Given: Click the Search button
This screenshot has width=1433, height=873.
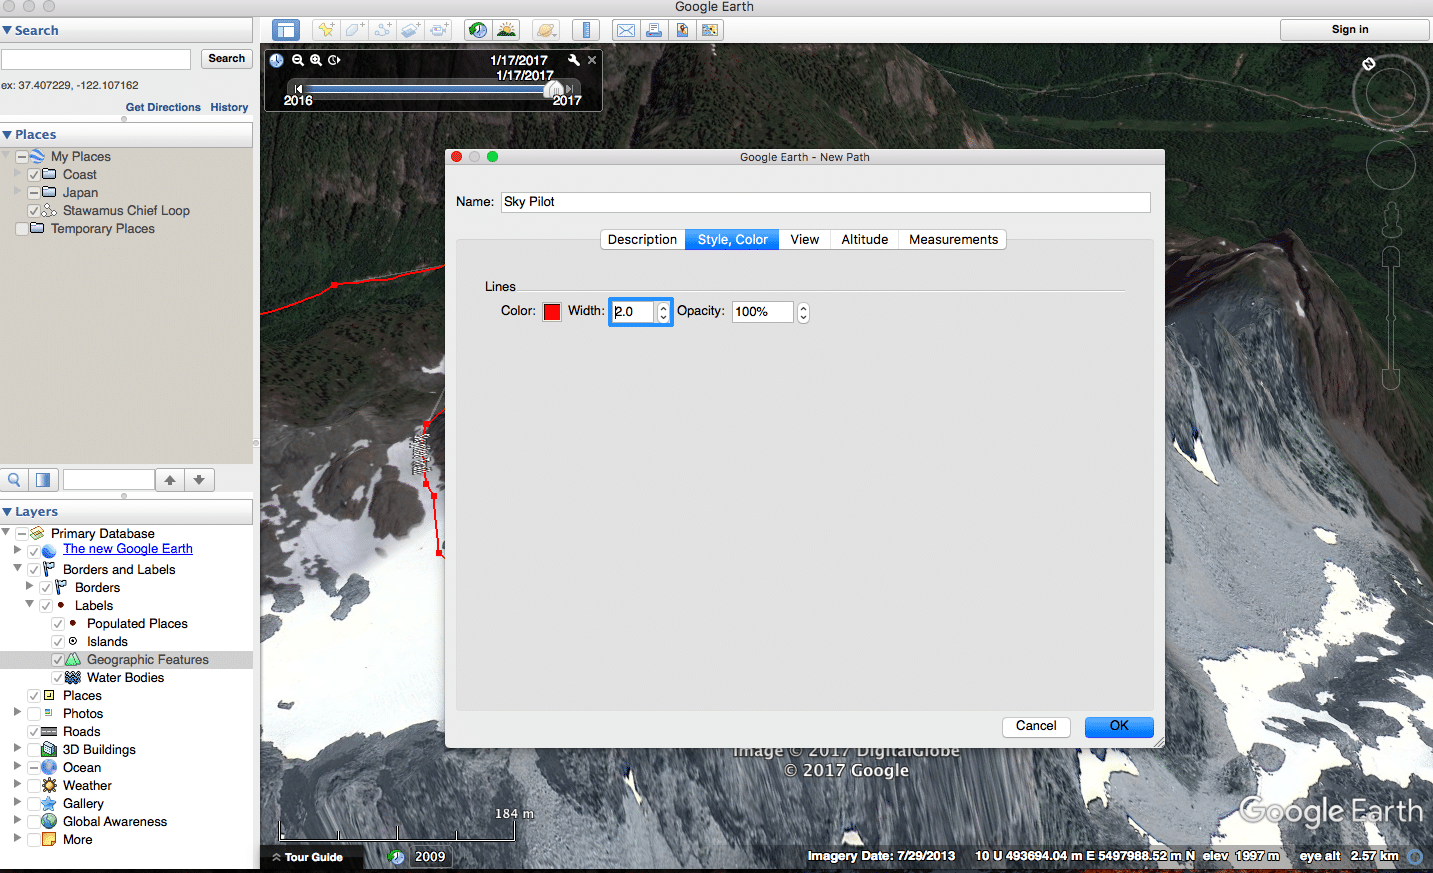Looking at the screenshot, I should (x=226, y=59).
